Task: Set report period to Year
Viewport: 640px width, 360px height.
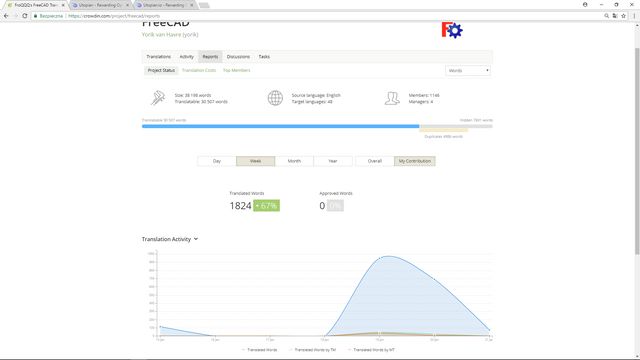Action: pyautogui.click(x=333, y=161)
